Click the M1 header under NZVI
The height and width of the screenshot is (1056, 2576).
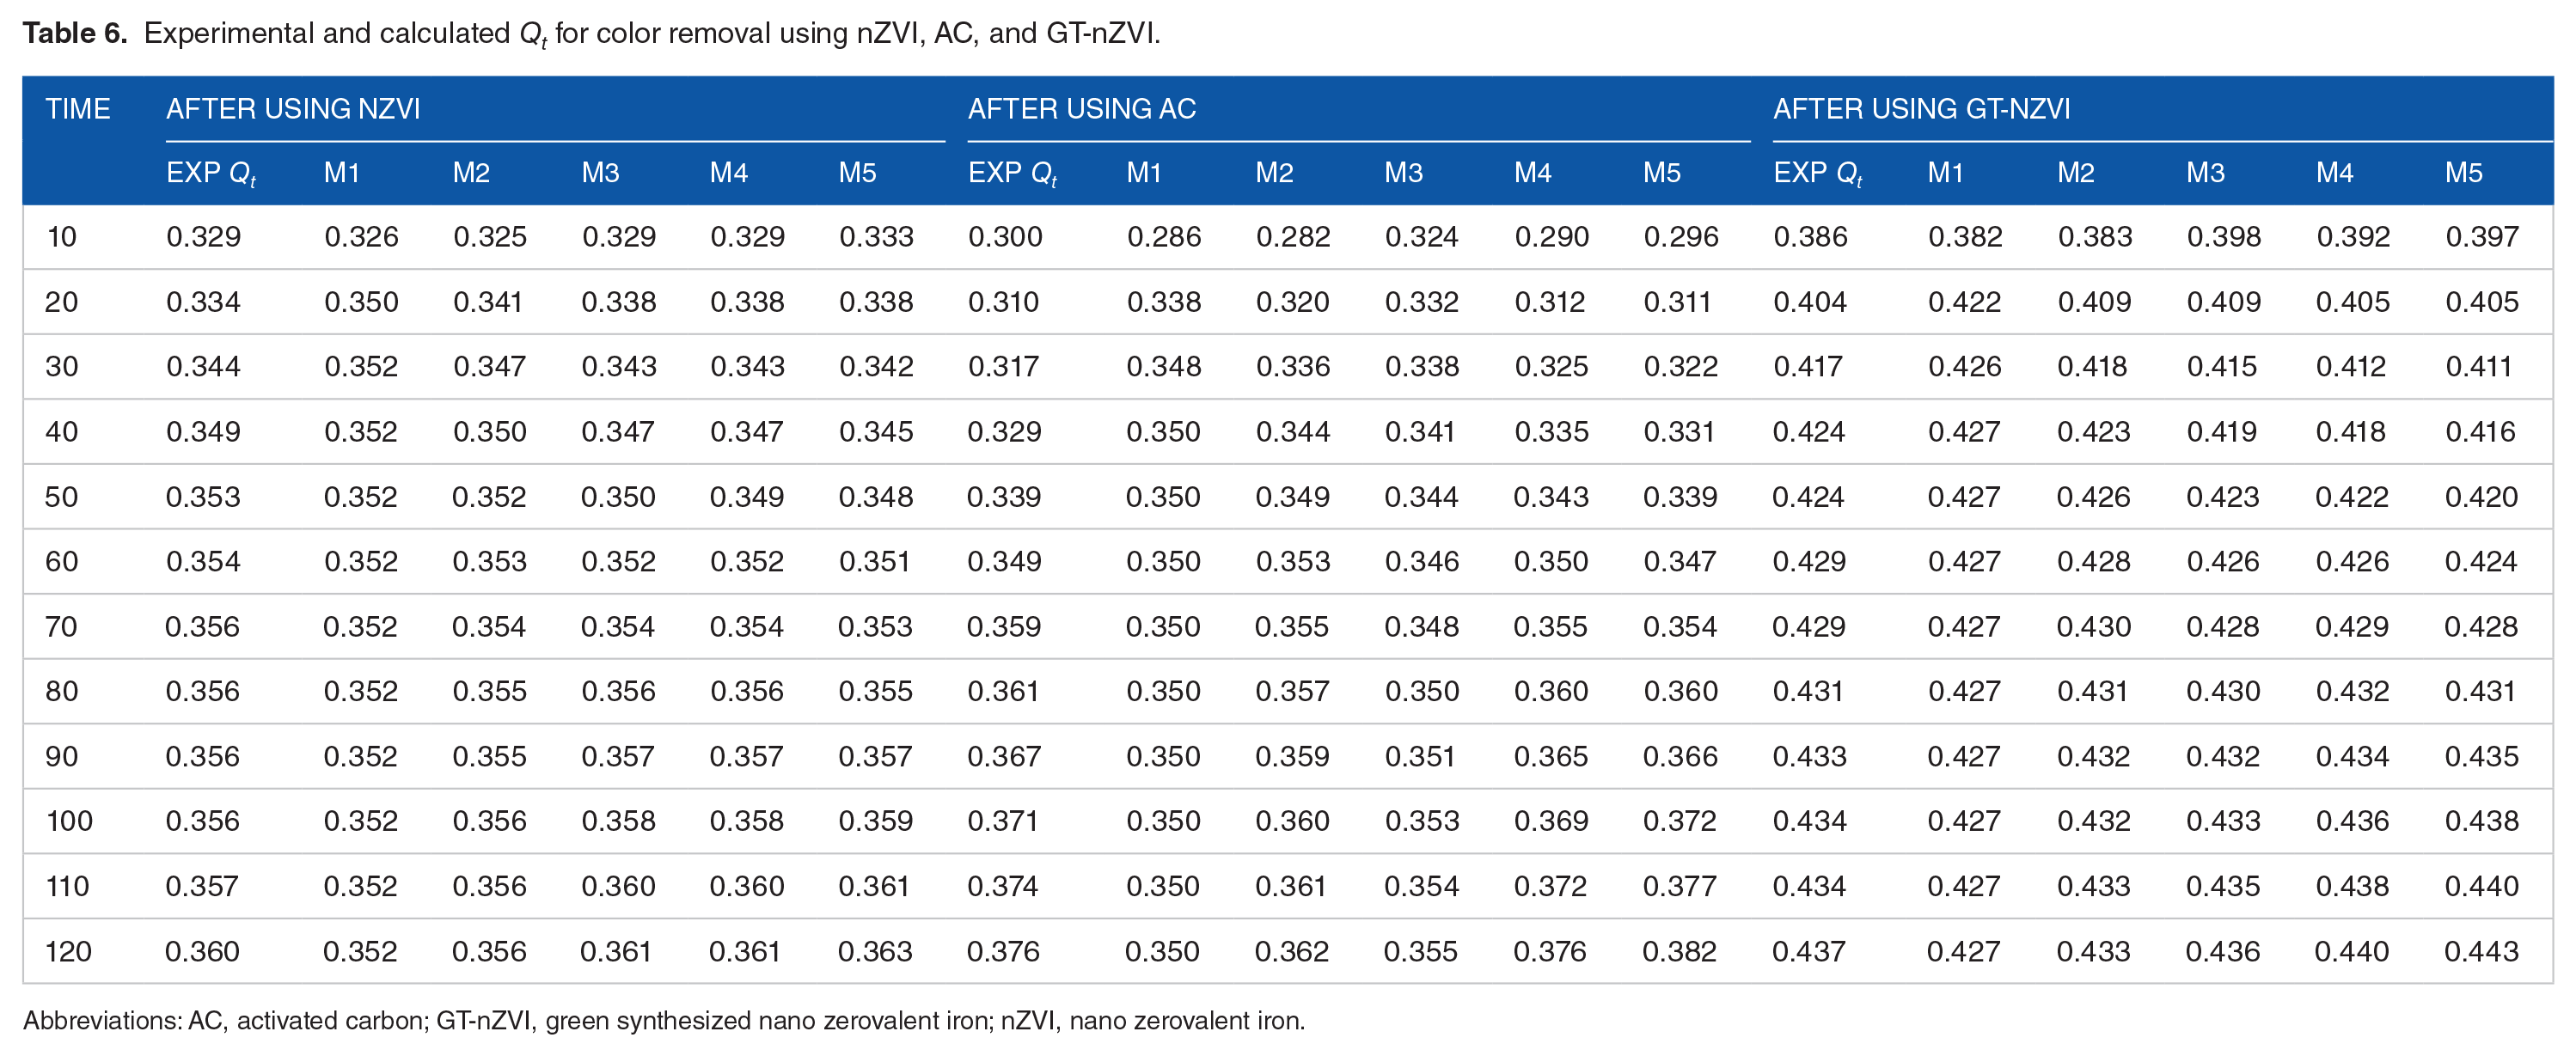[x=341, y=173]
